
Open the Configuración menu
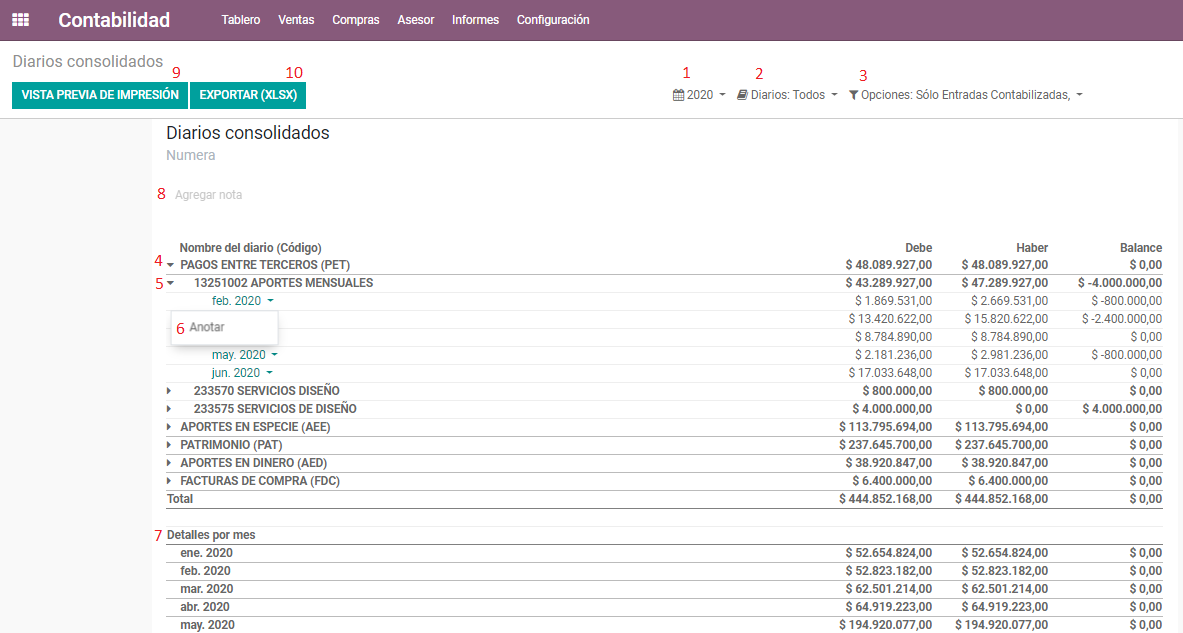[x=553, y=20]
